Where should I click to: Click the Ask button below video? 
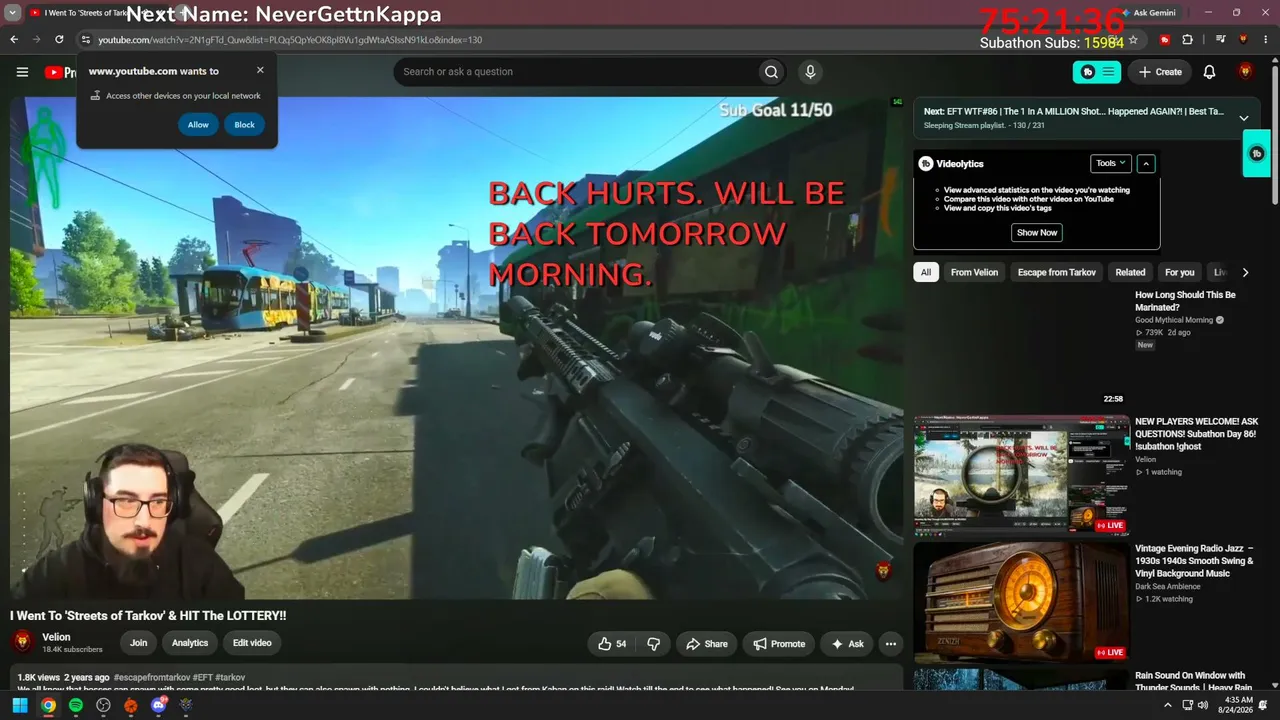coord(848,644)
